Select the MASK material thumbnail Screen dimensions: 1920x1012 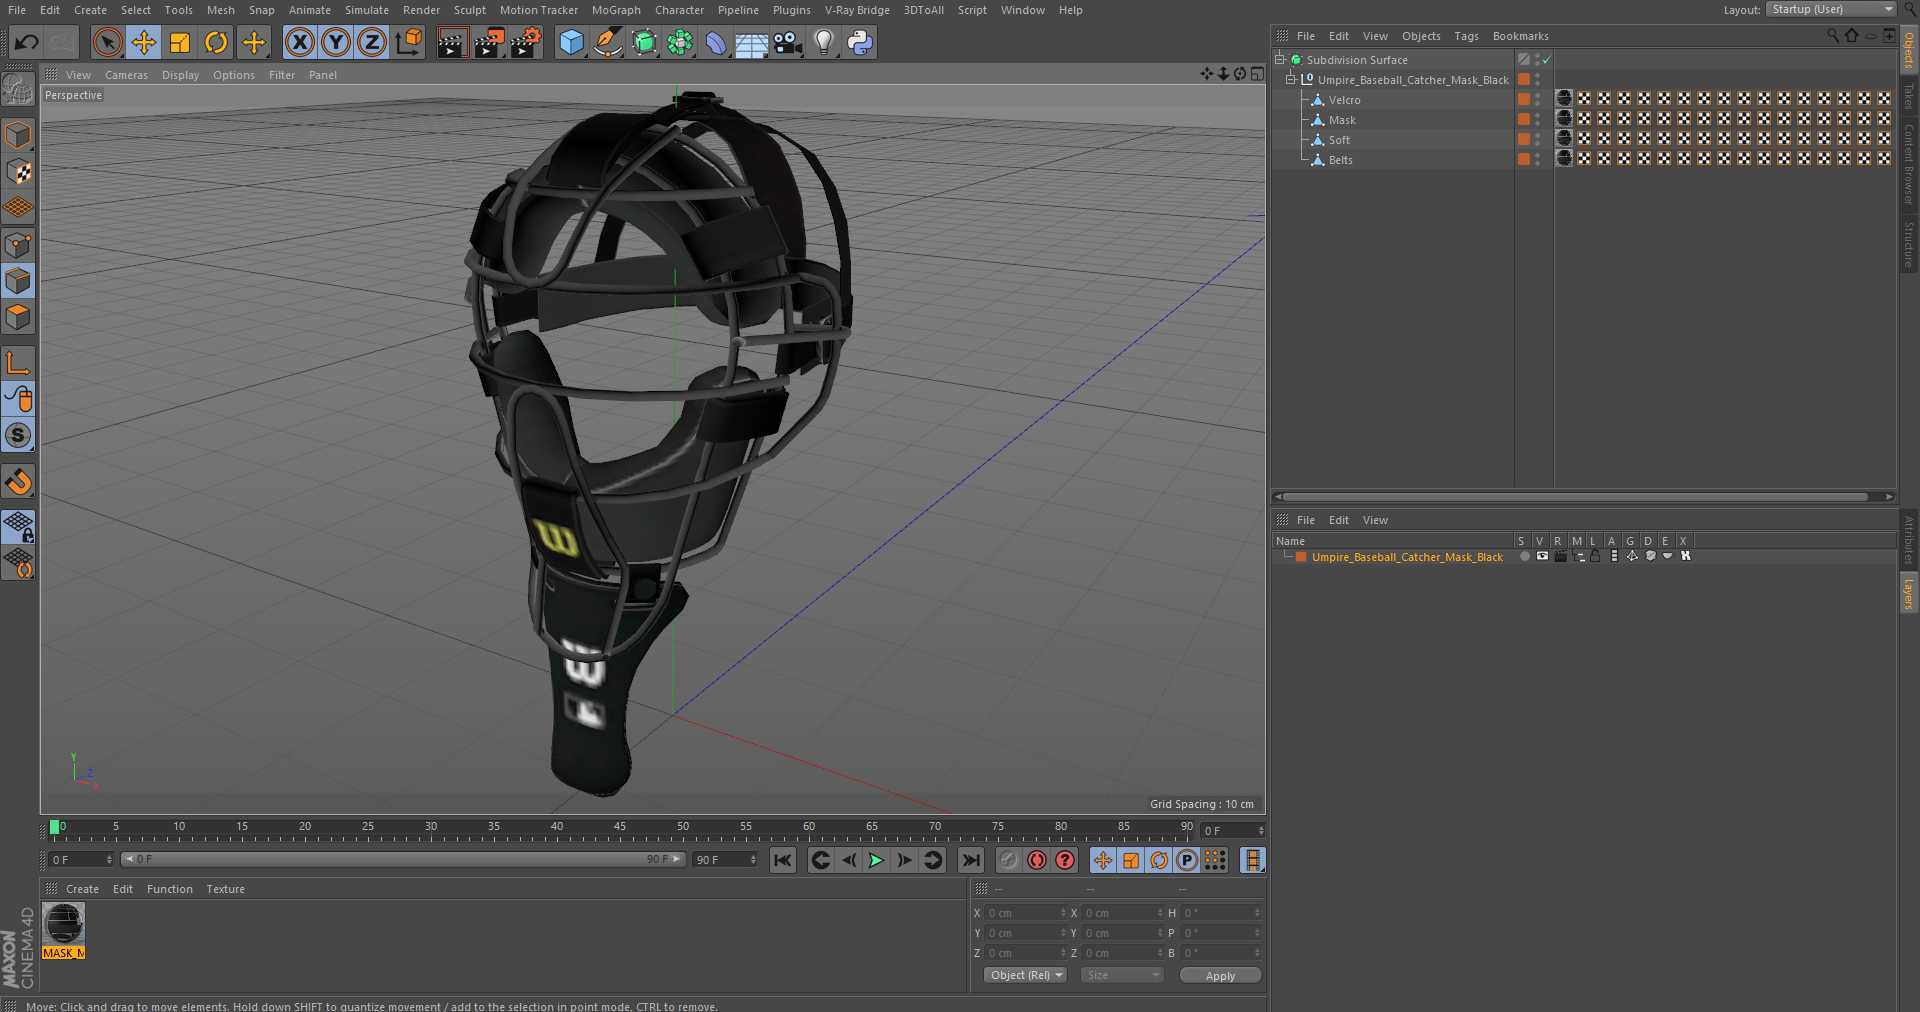pos(64,924)
